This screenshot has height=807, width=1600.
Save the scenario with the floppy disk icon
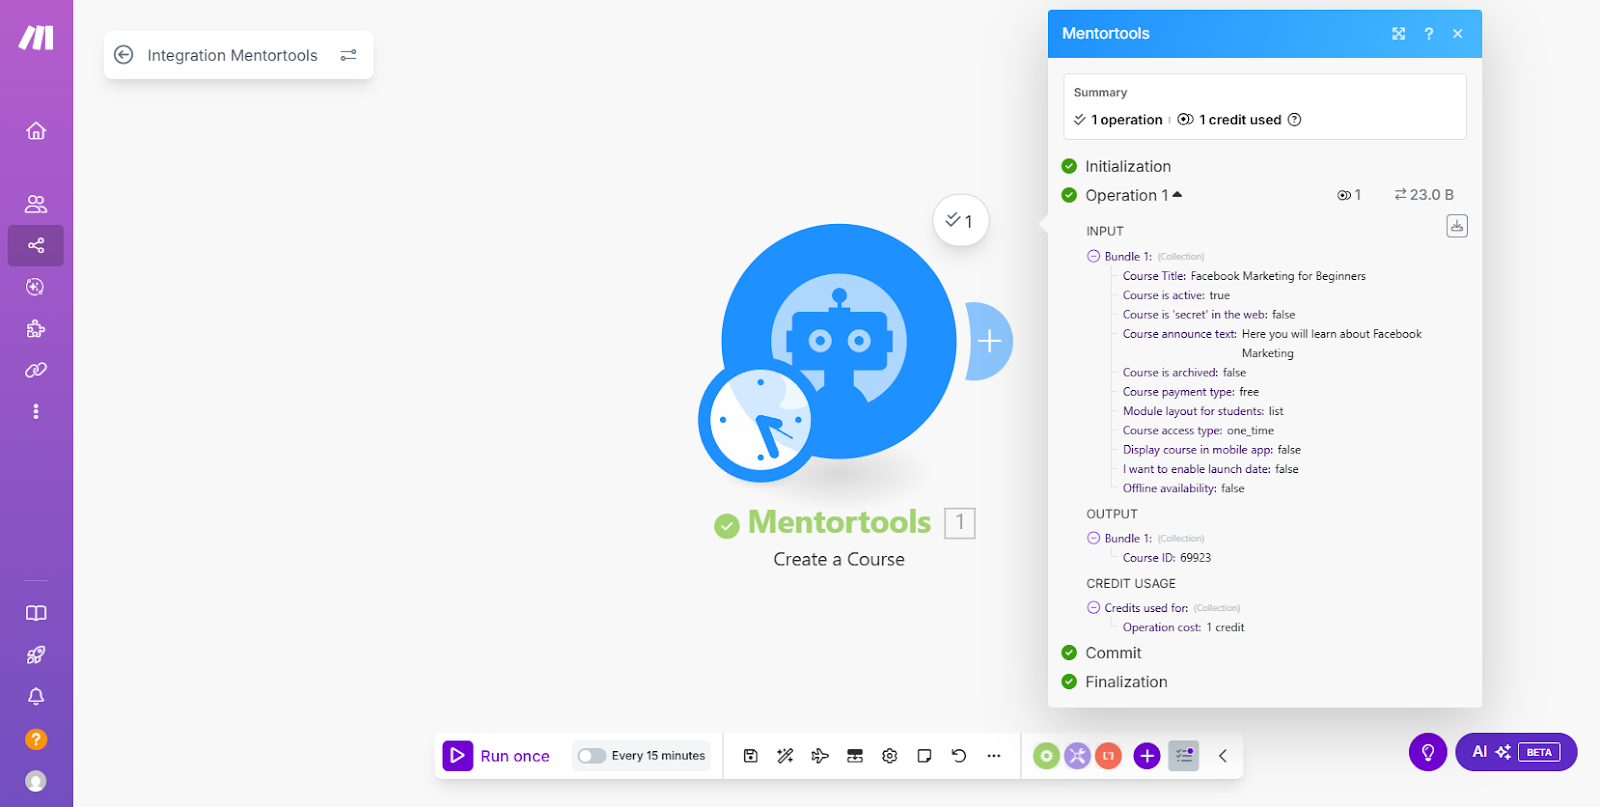tap(751, 756)
